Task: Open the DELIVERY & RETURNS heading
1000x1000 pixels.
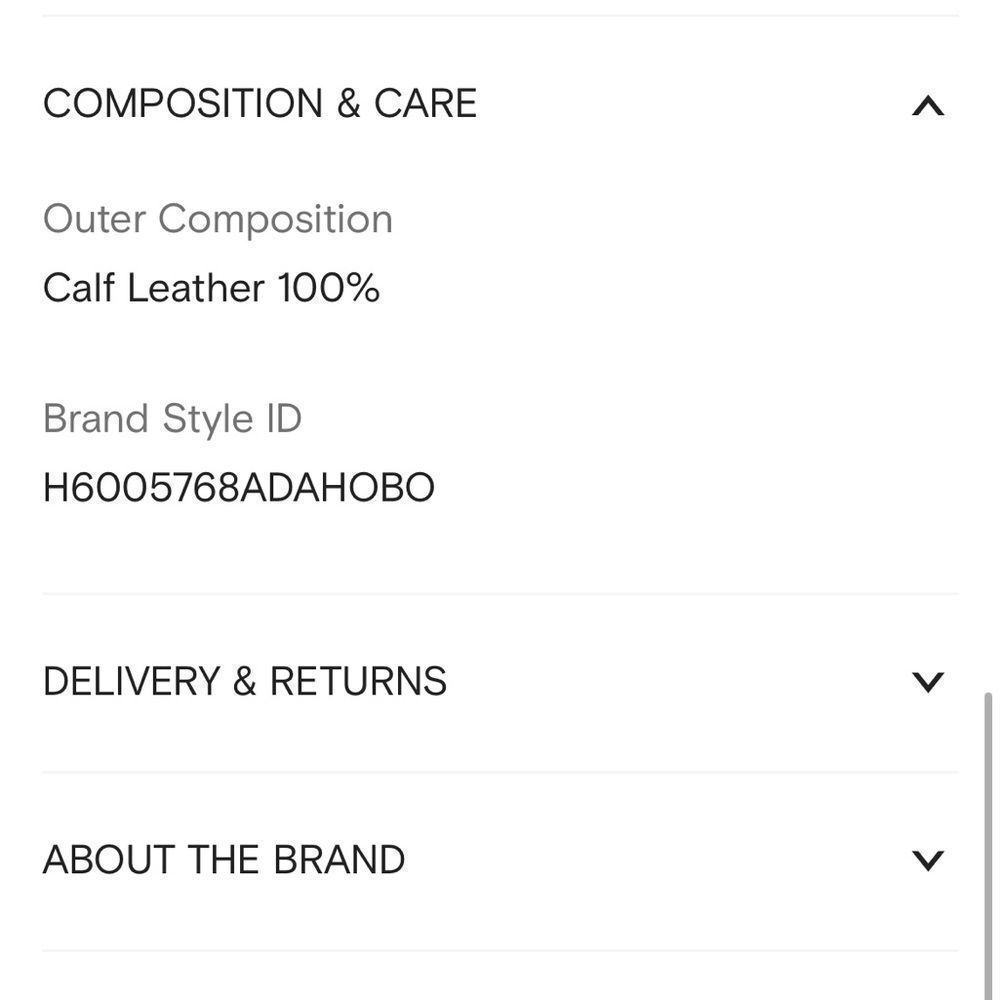Action: (245, 680)
